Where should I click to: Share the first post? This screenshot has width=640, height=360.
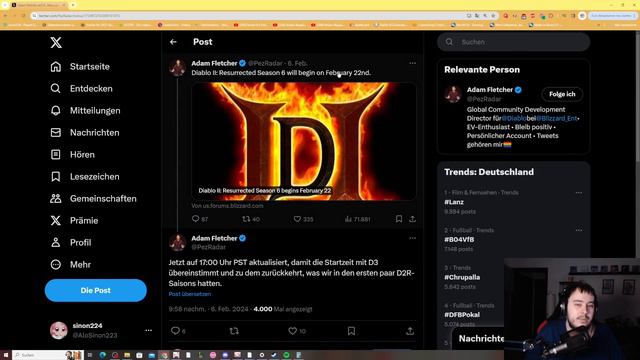tap(412, 219)
